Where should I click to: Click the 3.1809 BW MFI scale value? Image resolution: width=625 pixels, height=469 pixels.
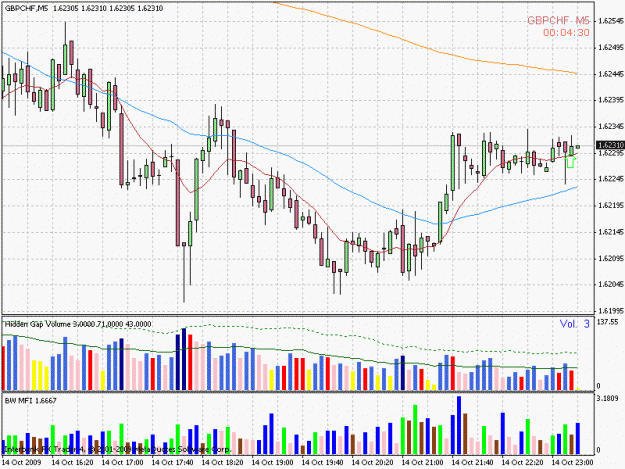[x=607, y=398]
